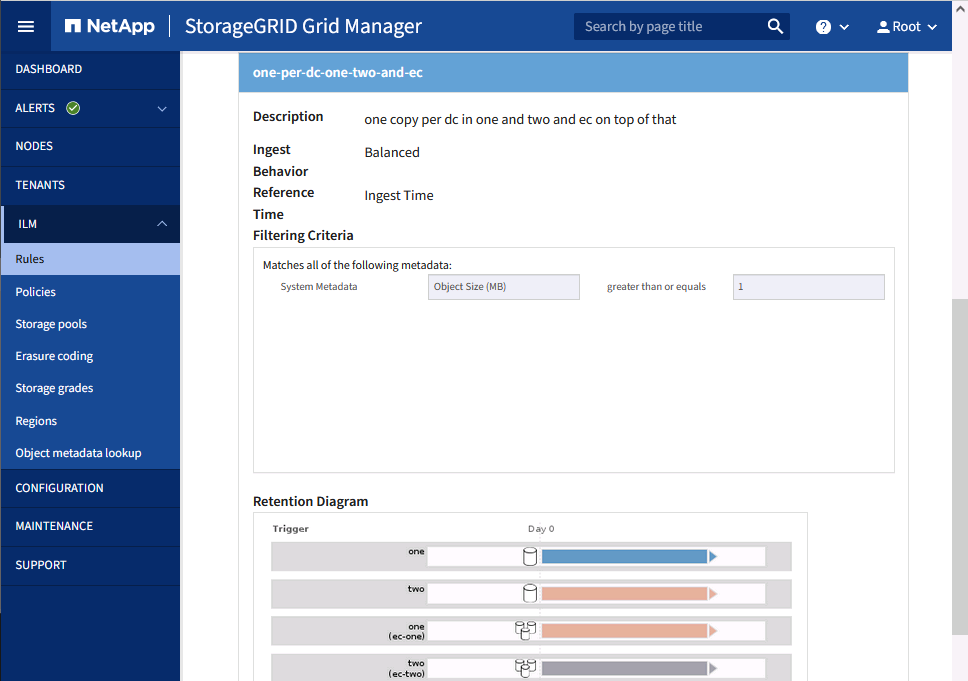Click the search magnifier icon

(775, 26)
